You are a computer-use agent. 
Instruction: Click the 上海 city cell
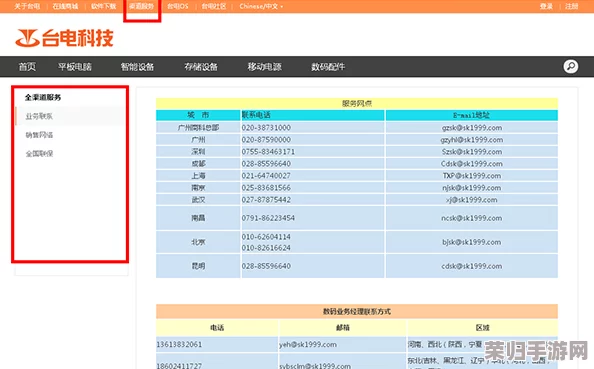point(198,176)
